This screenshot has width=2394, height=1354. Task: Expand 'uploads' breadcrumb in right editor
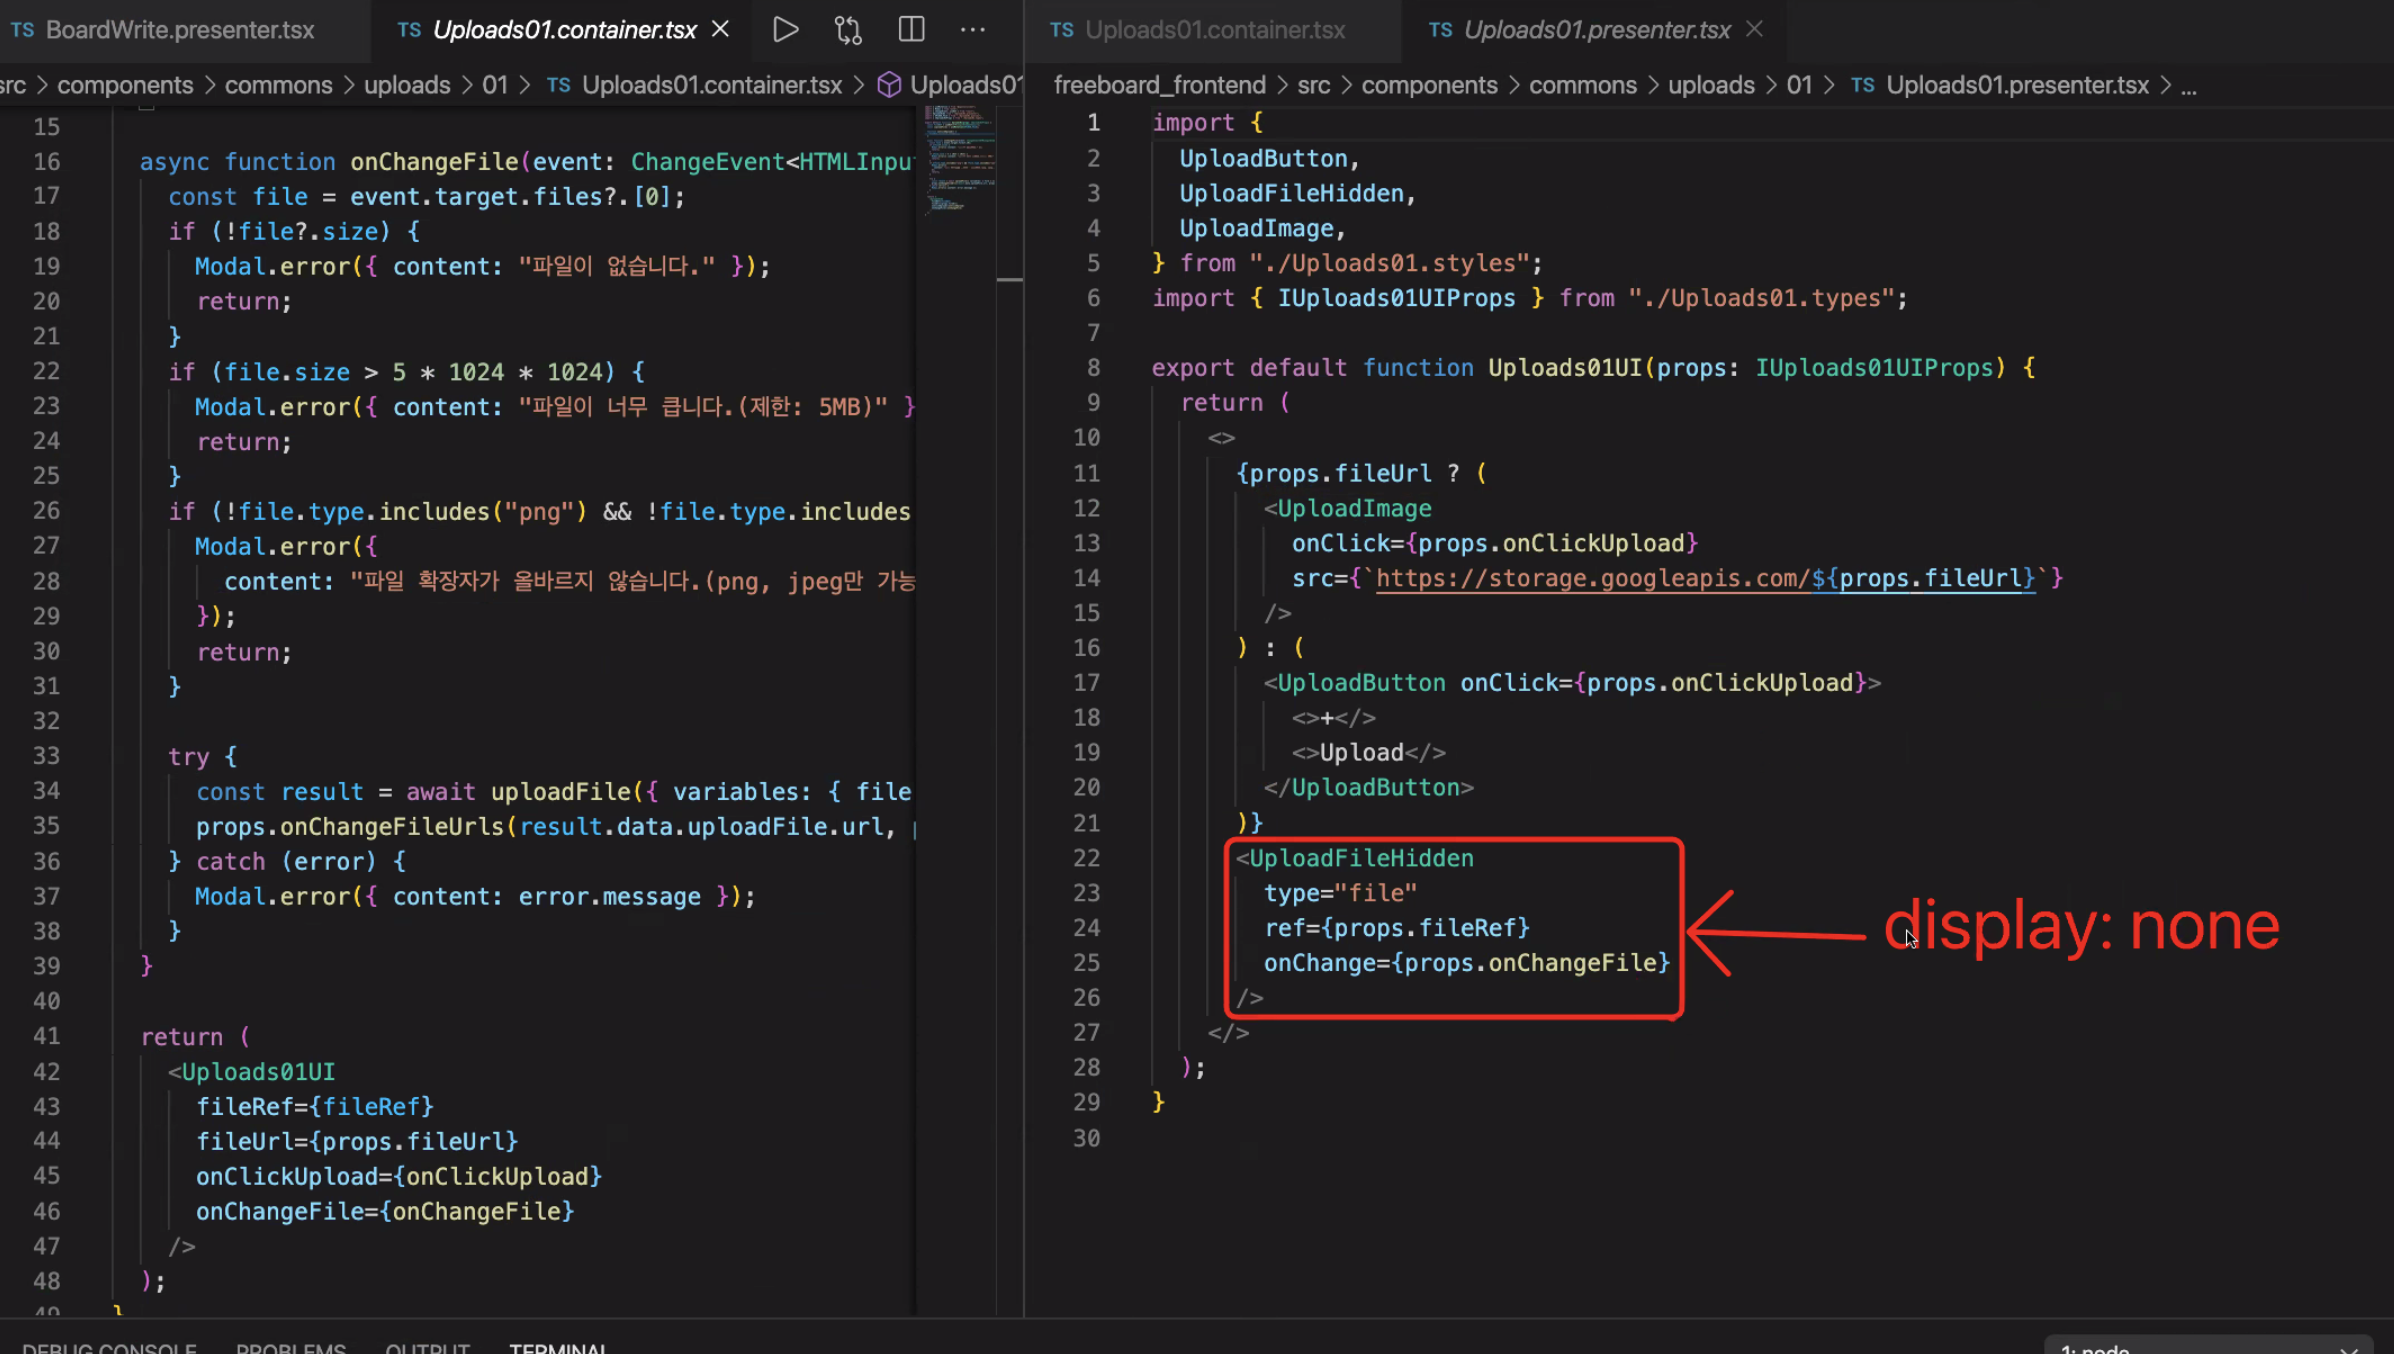(x=1710, y=86)
